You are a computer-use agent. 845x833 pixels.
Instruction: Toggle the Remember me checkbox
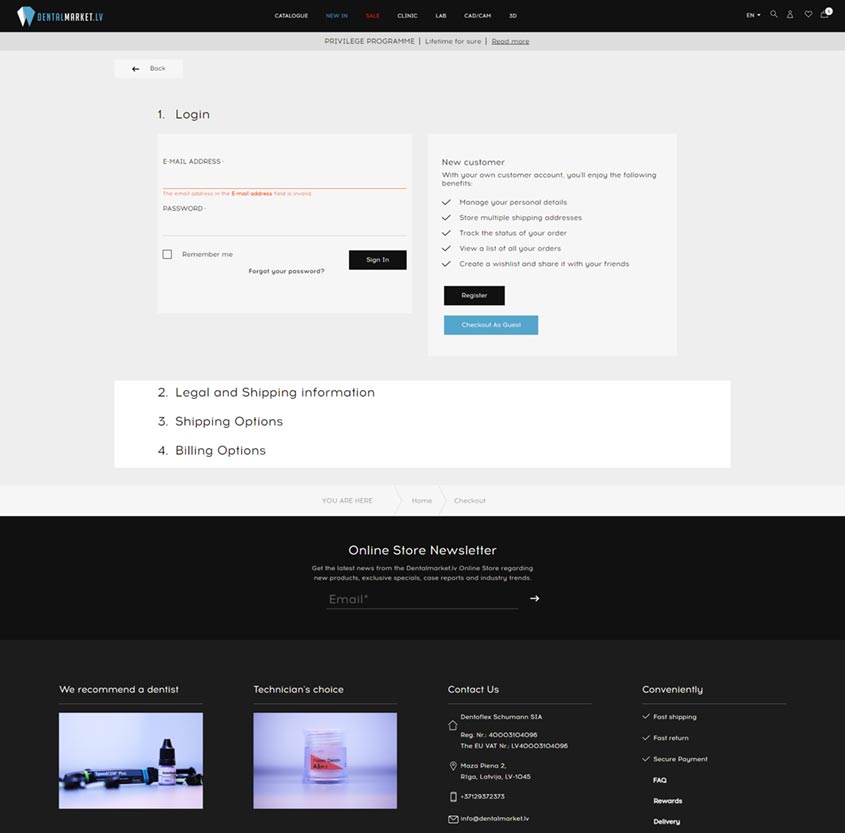point(168,254)
